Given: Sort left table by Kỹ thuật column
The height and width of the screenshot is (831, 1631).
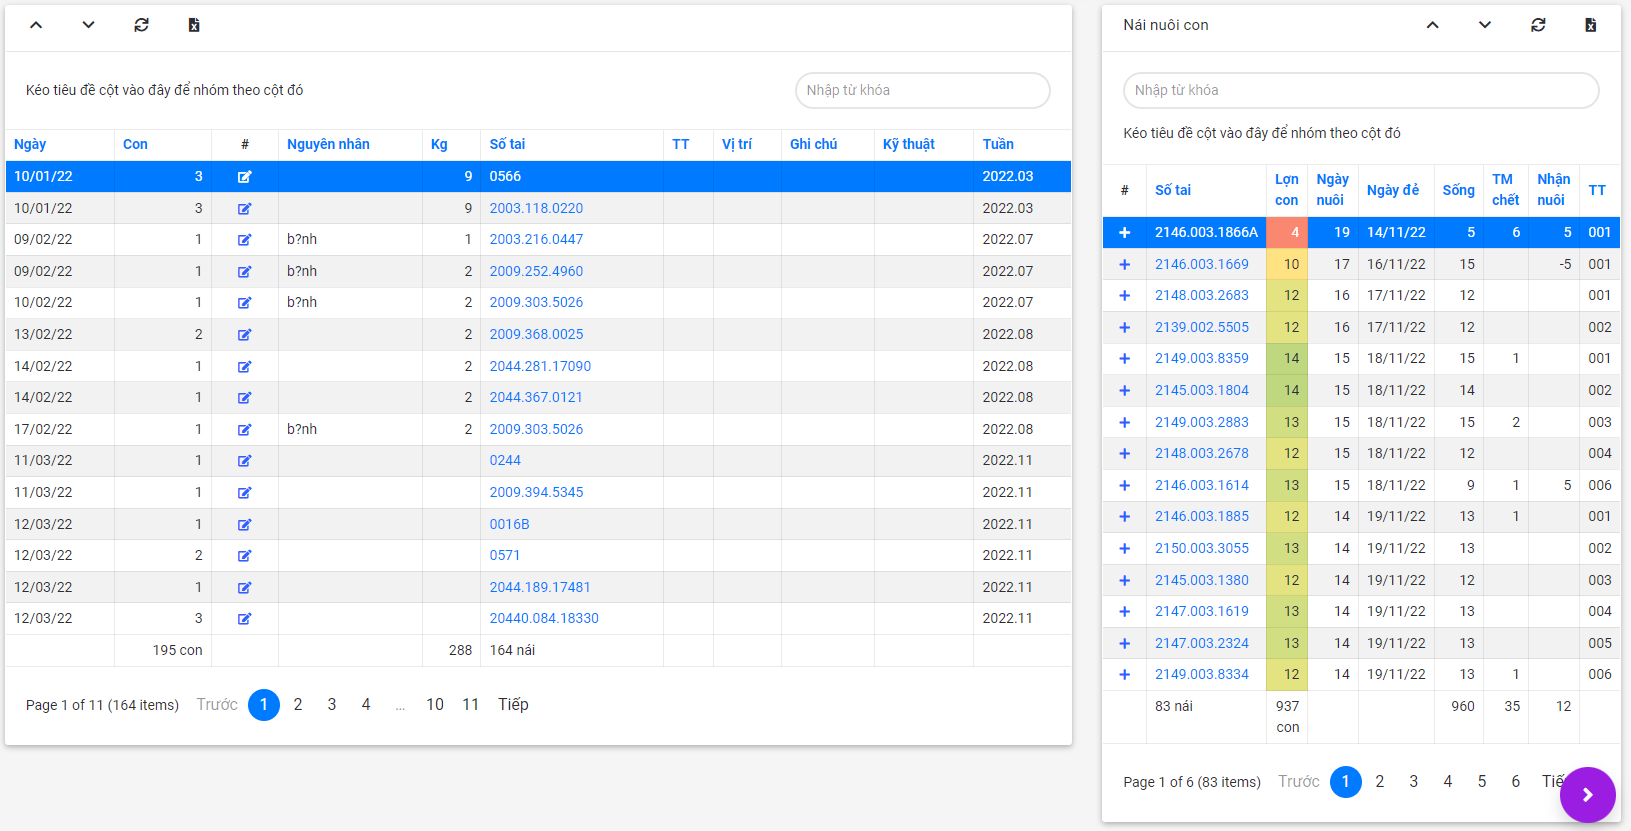Looking at the screenshot, I should tap(908, 144).
